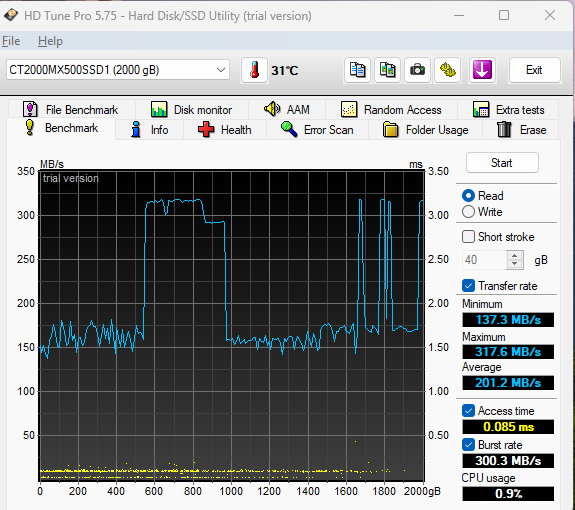
Task: Switch to the Error Scan tab
Action: pyautogui.click(x=317, y=130)
